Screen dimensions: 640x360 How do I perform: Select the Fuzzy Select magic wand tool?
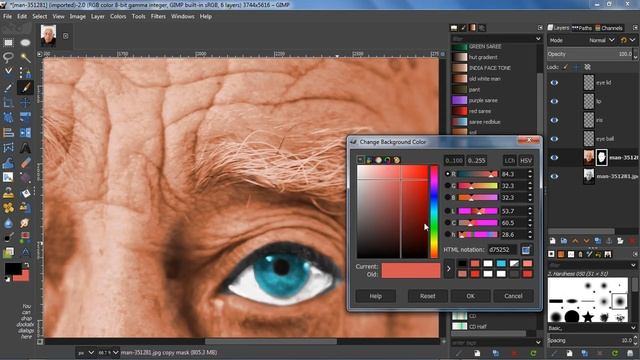point(25,57)
